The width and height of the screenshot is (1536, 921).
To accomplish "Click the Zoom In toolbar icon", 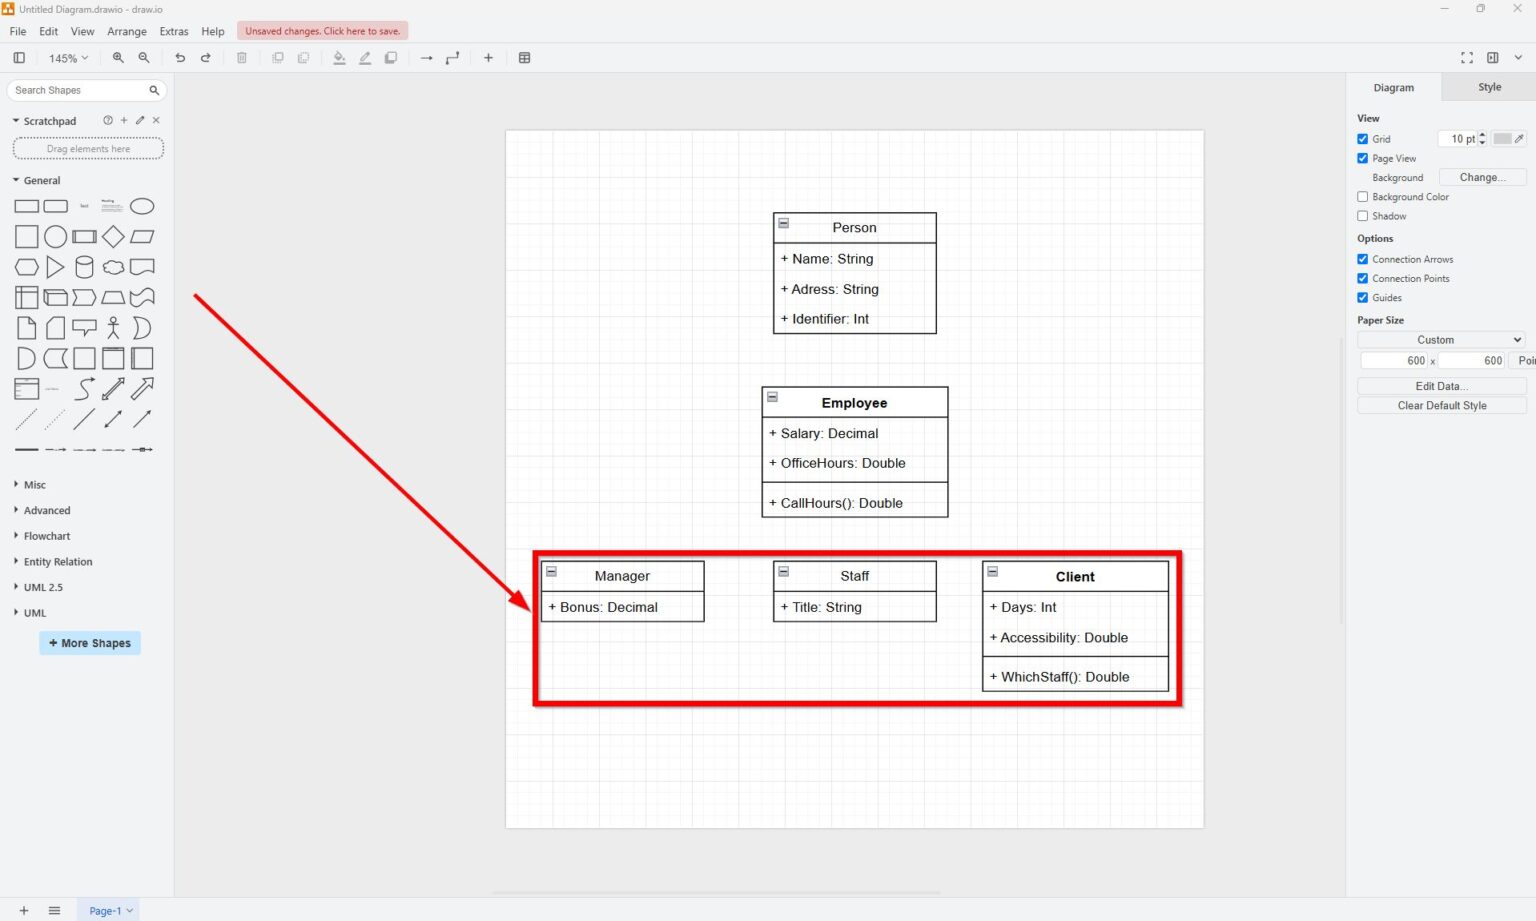I will click(x=118, y=58).
